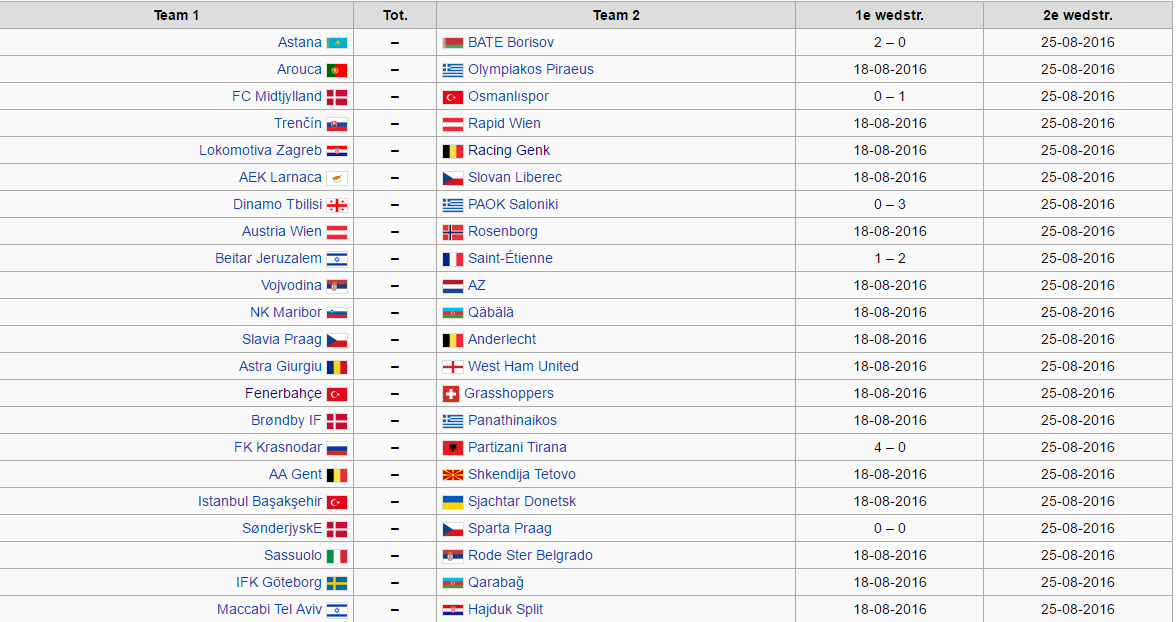Image resolution: width=1176 pixels, height=622 pixels.
Task: Click the Croatian flag next to Lokomotiva Zagreb
Action: point(337,152)
